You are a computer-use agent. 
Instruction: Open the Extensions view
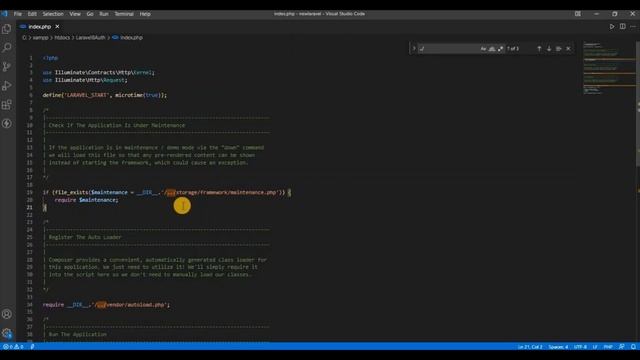point(7,104)
